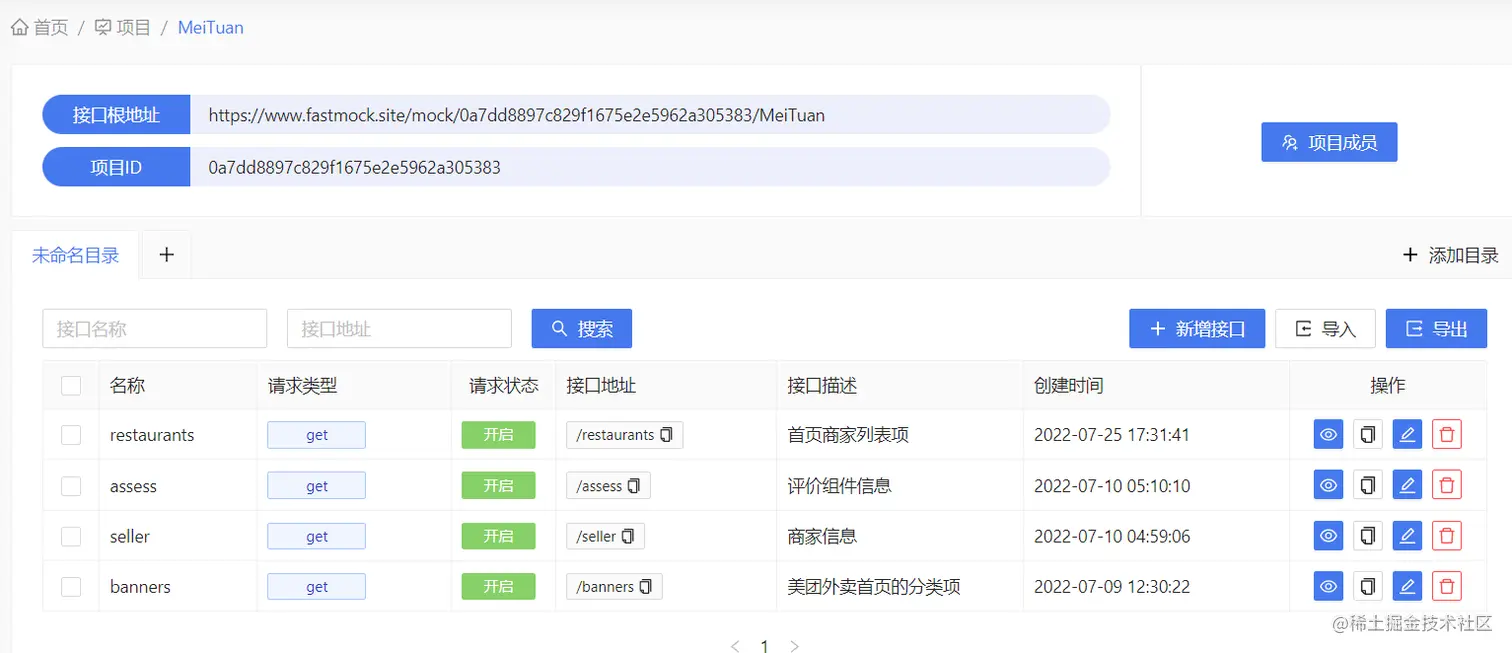The height and width of the screenshot is (653, 1512).
Task: Switch to the 未命名目录 tab
Action: pyautogui.click(x=76, y=255)
